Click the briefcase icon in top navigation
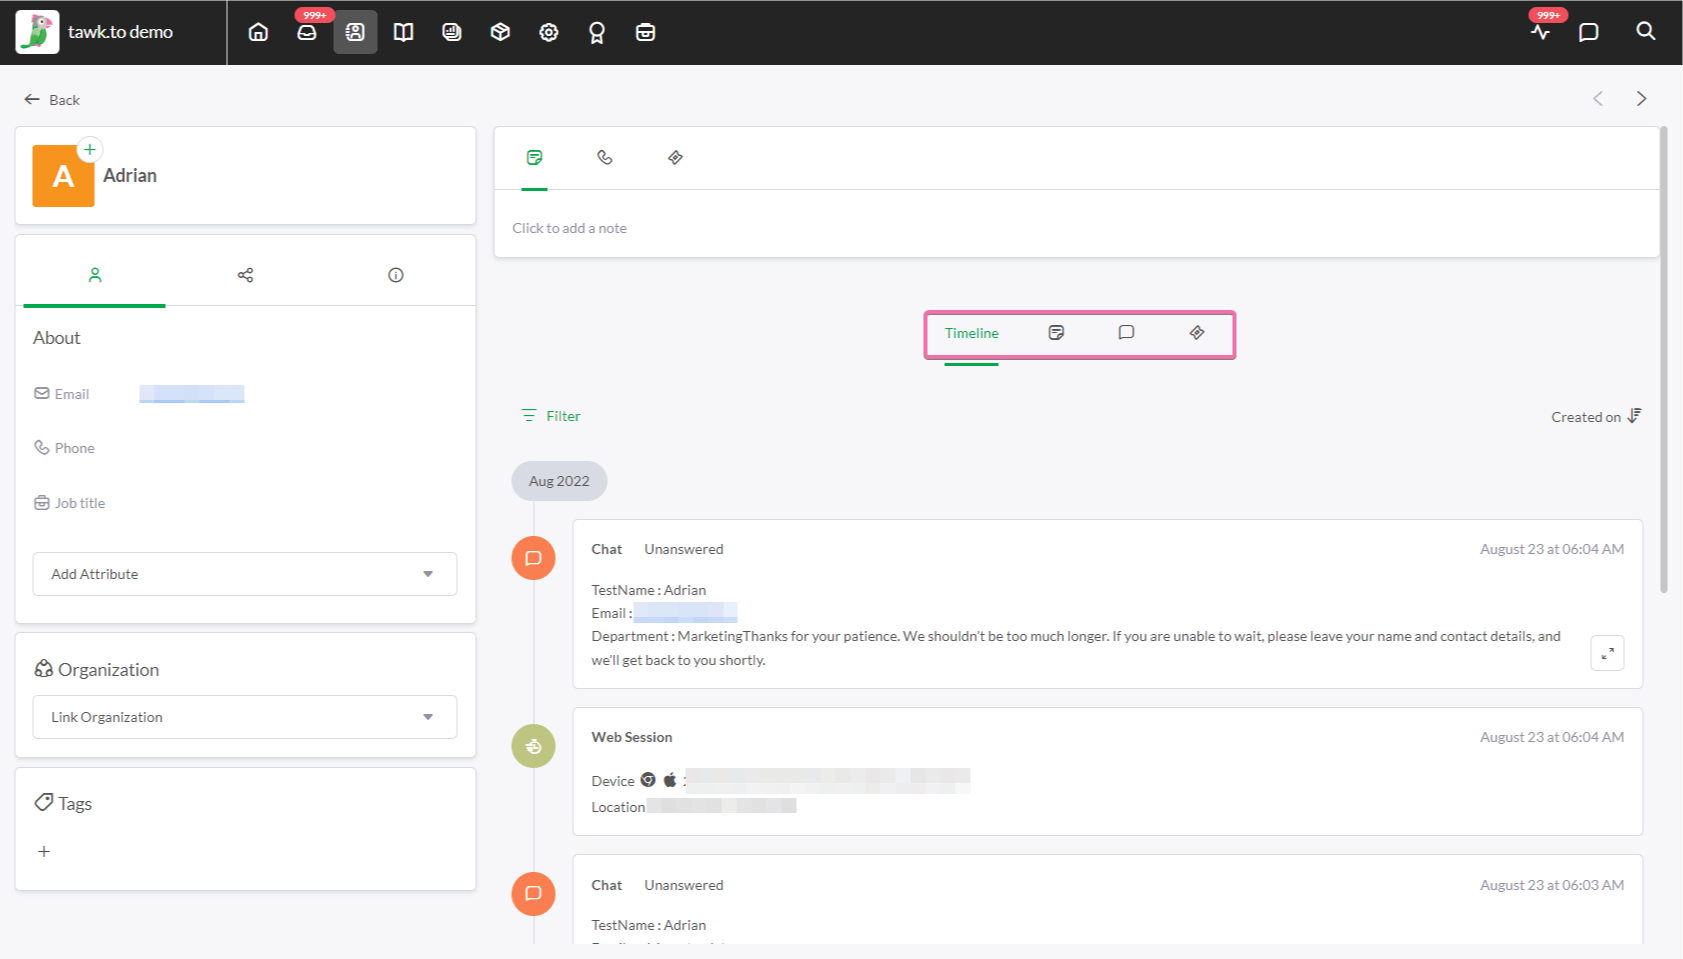The image size is (1683, 959). click(x=646, y=32)
